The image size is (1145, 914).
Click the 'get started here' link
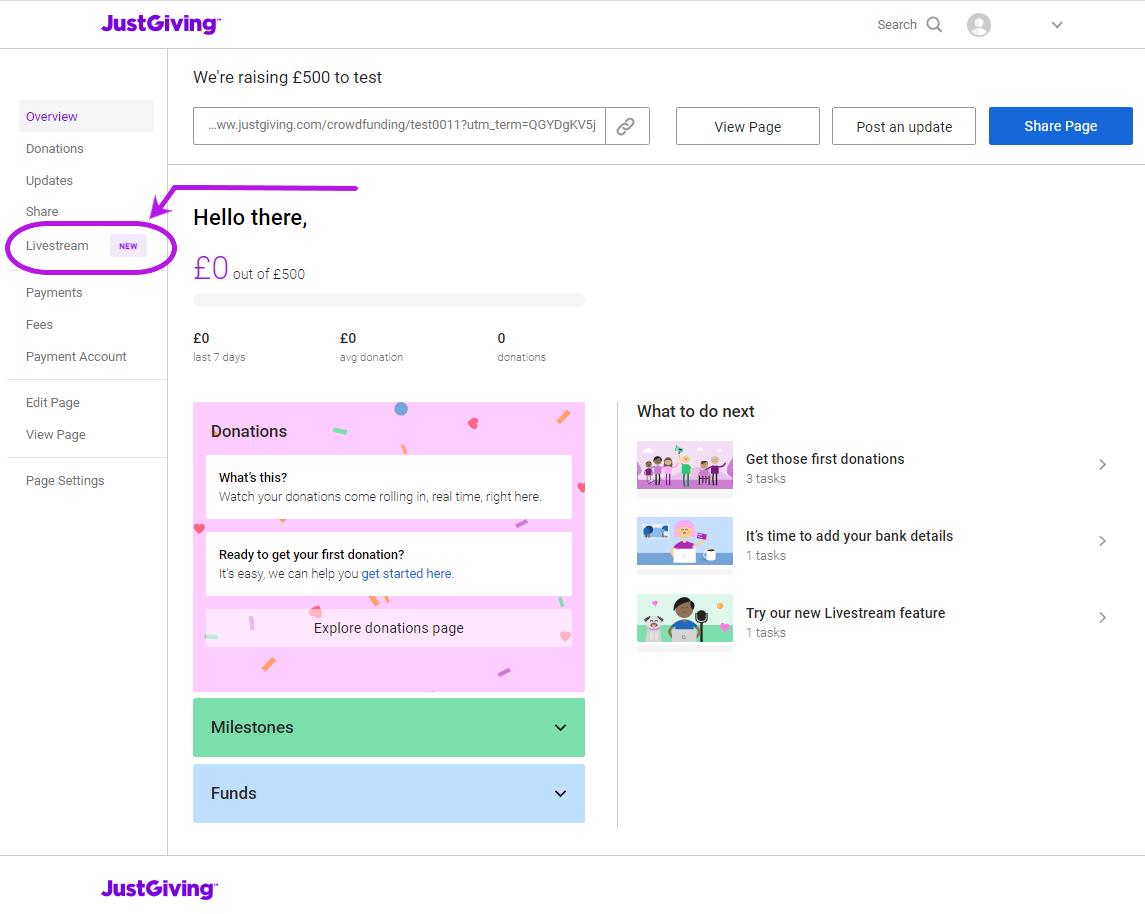[406, 574]
